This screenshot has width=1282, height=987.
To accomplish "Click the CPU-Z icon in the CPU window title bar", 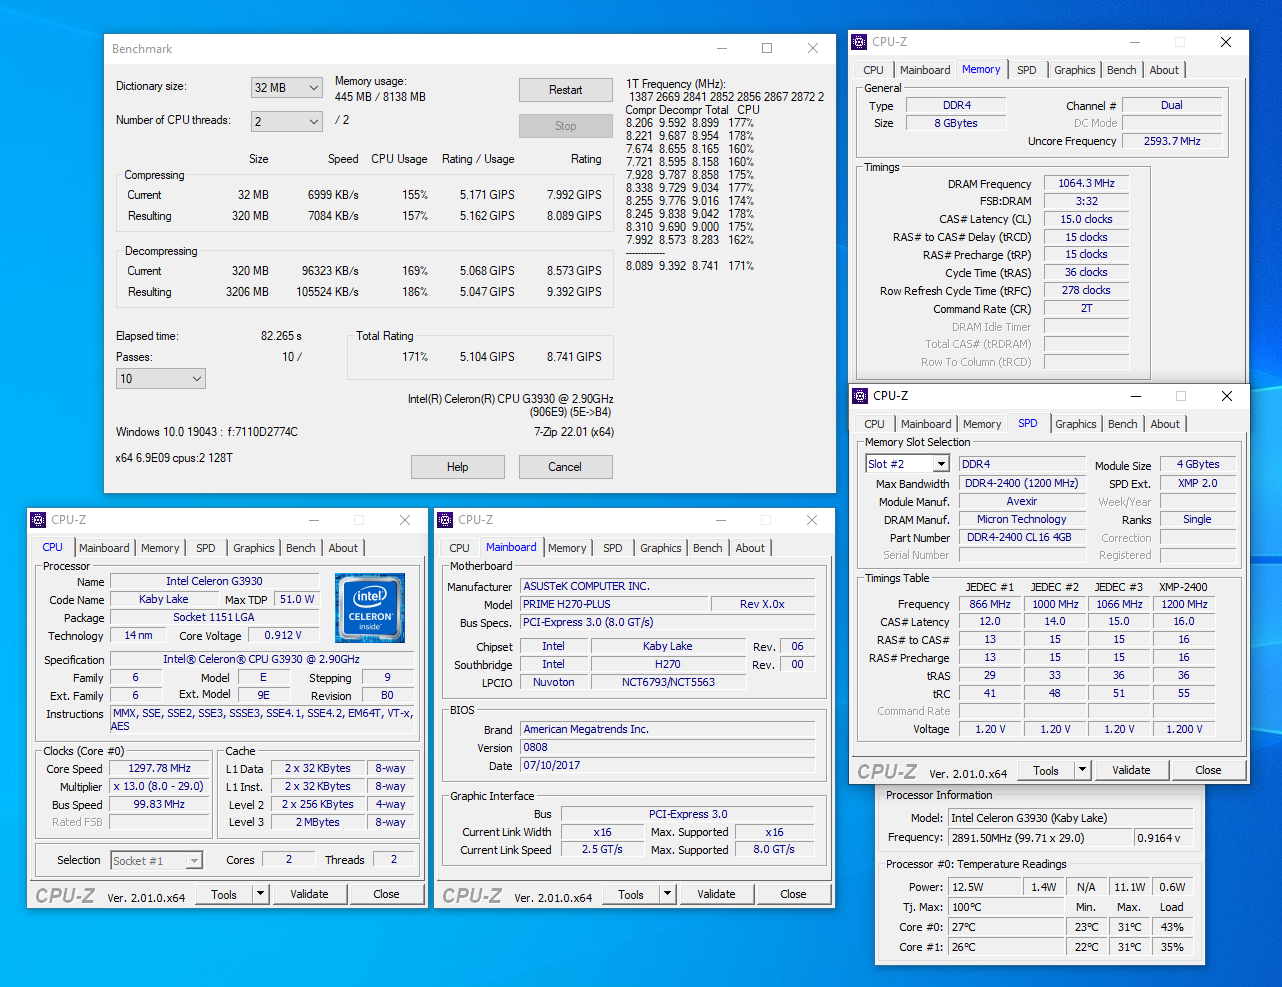I will (38, 520).
